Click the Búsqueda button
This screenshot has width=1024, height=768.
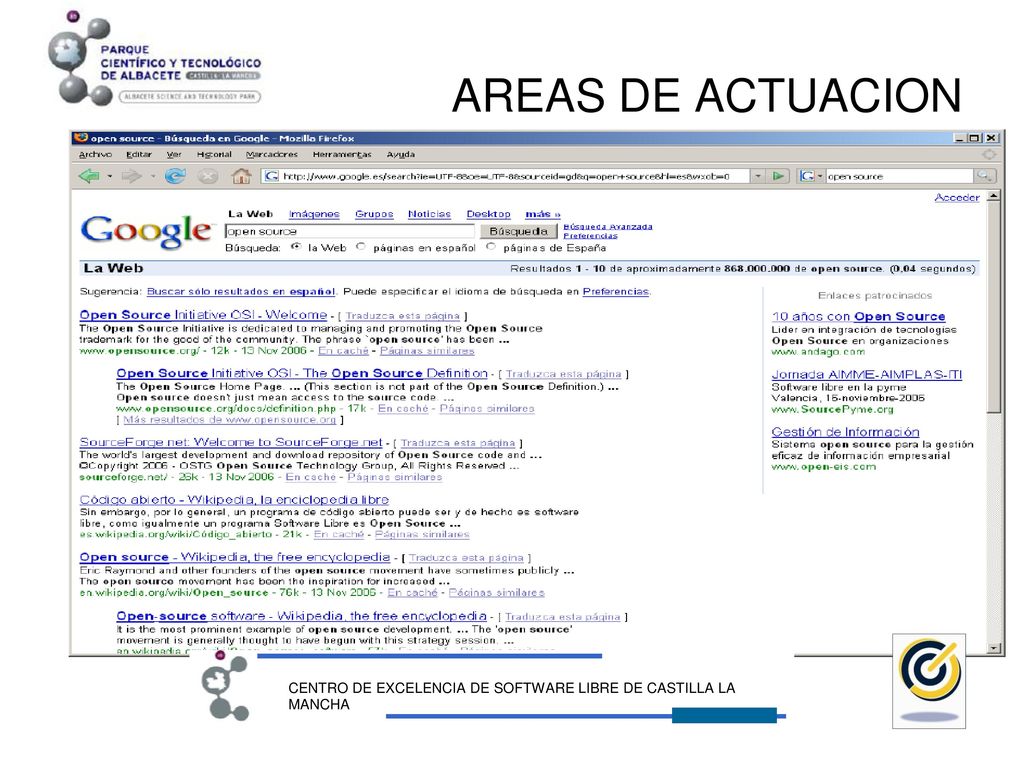click(519, 231)
